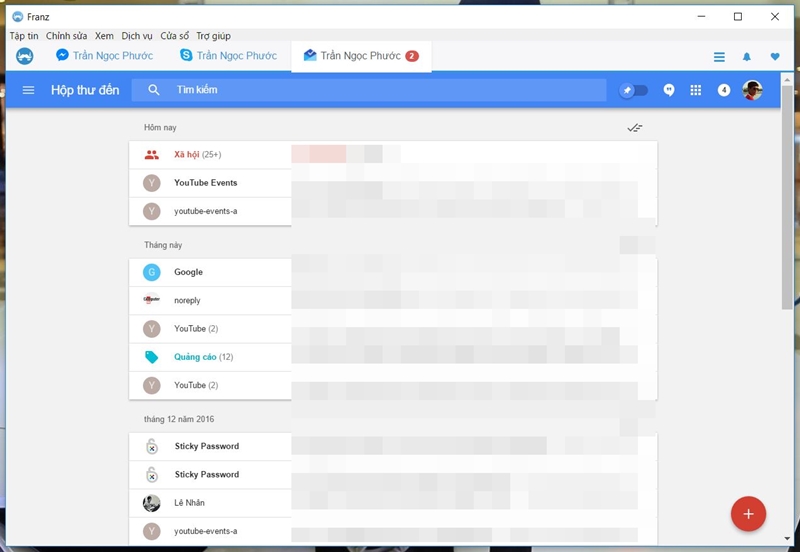The height and width of the screenshot is (552, 800).
Task: Open the Inbox hamburger main menu
Action: (x=29, y=90)
